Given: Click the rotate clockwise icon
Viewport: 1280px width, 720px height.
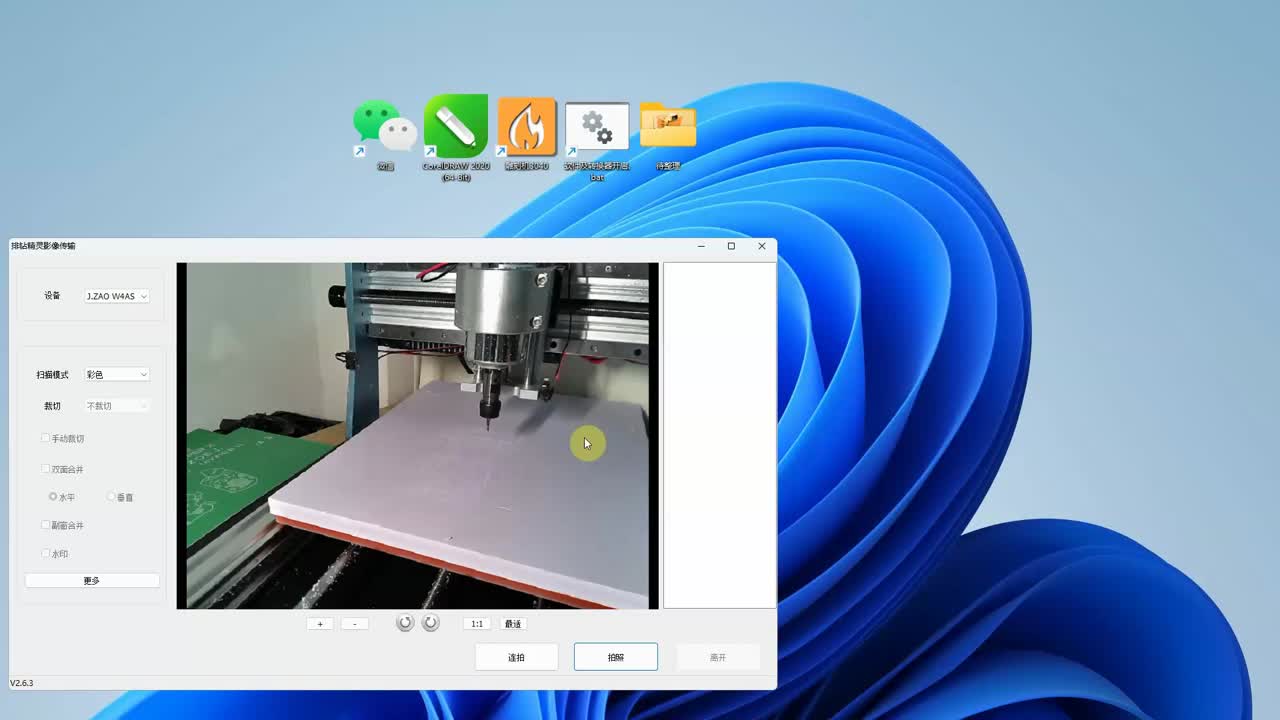Looking at the screenshot, I should pyautogui.click(x=430, y=623).
